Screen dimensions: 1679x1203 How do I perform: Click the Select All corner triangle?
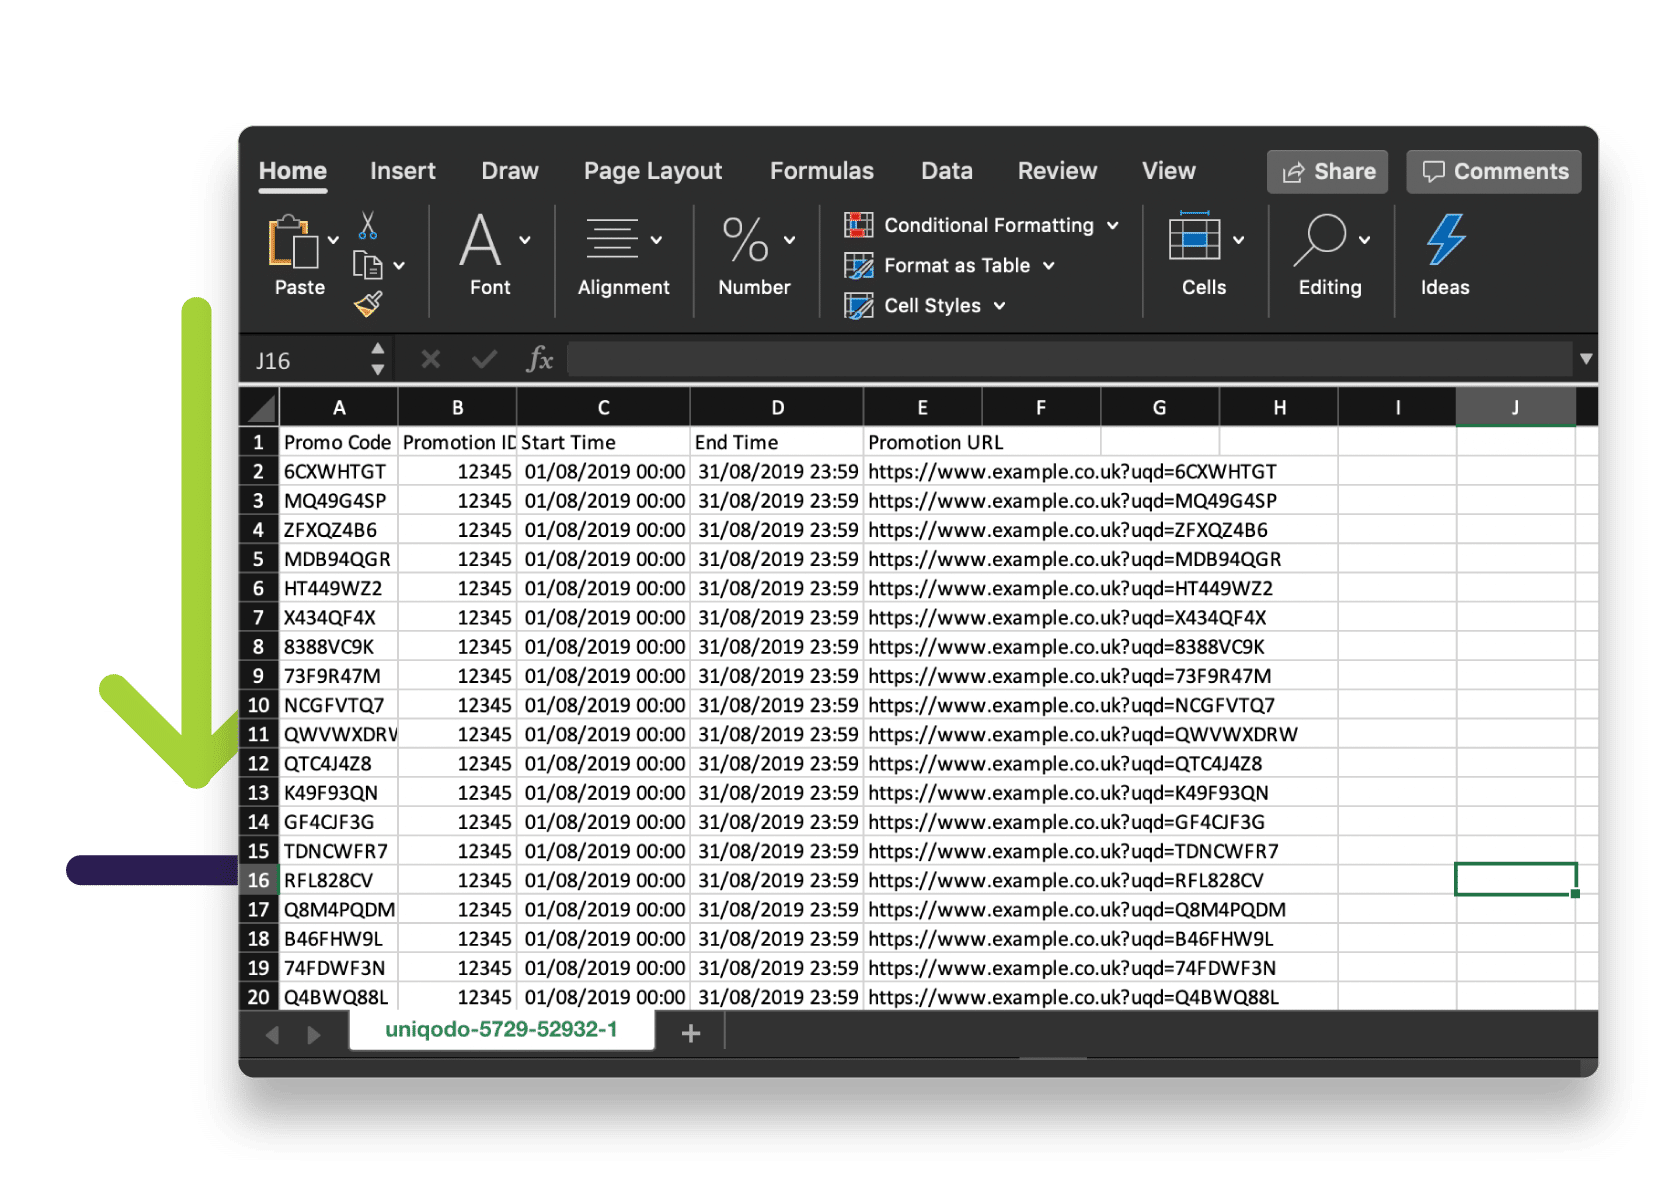pyautogui.click(x=260, y=407)
